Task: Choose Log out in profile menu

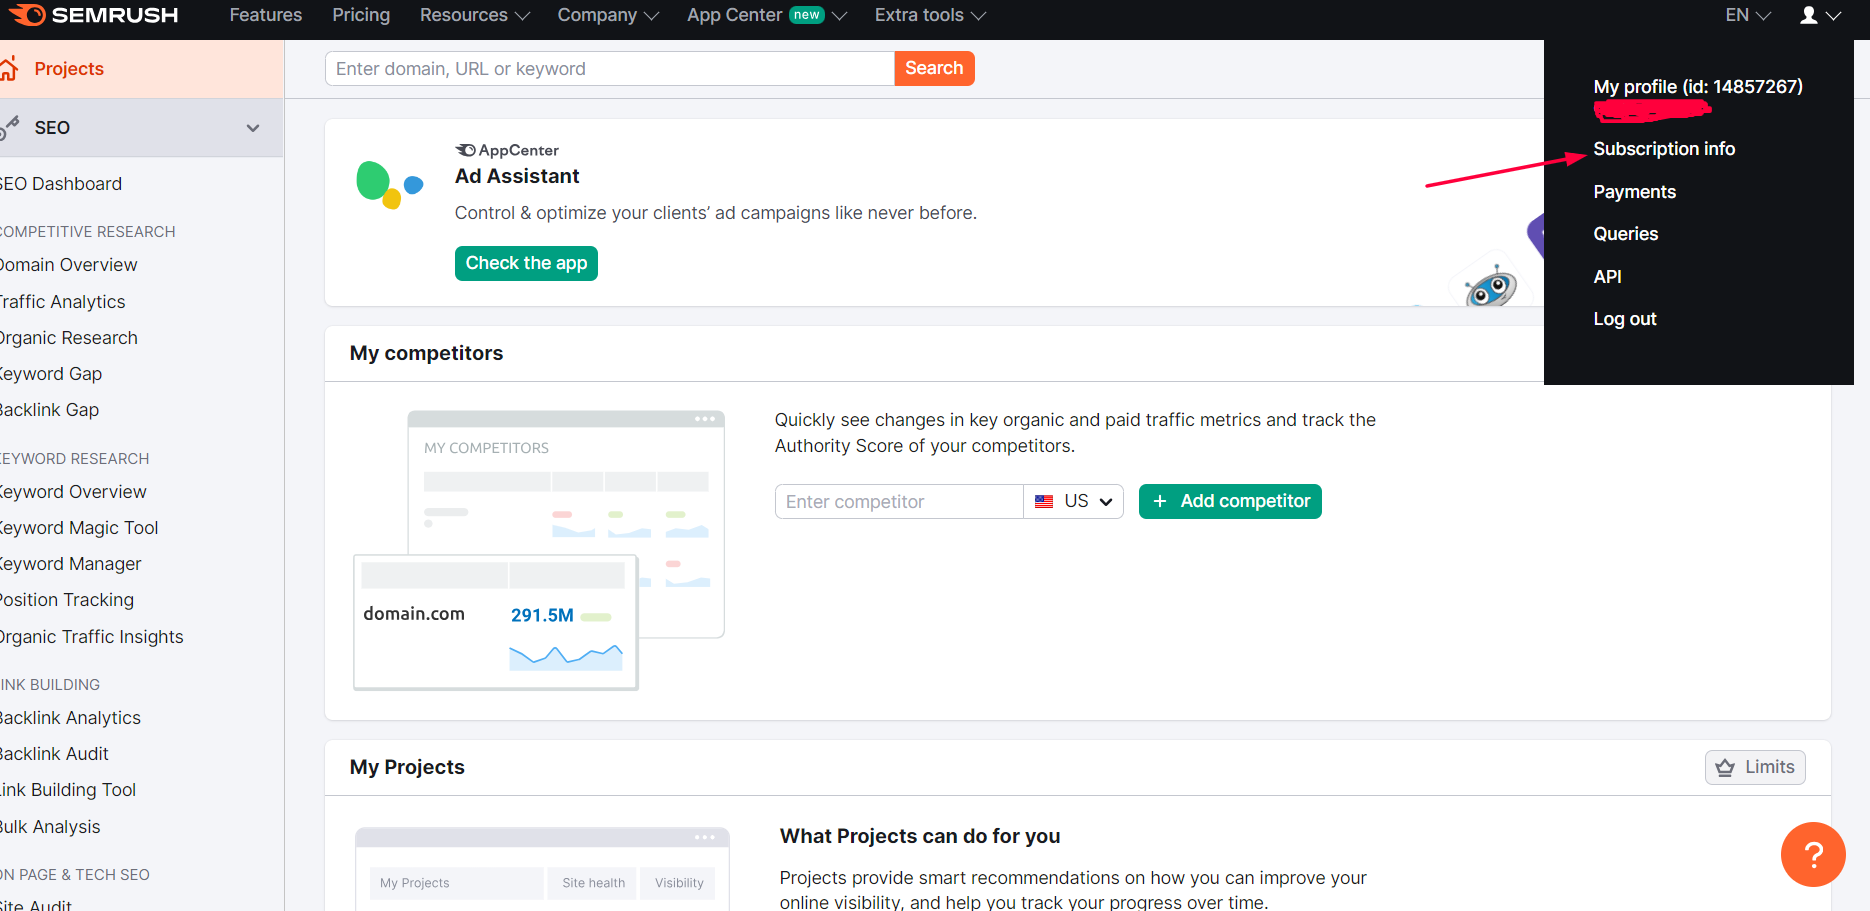Action: tap(1624, 319)
